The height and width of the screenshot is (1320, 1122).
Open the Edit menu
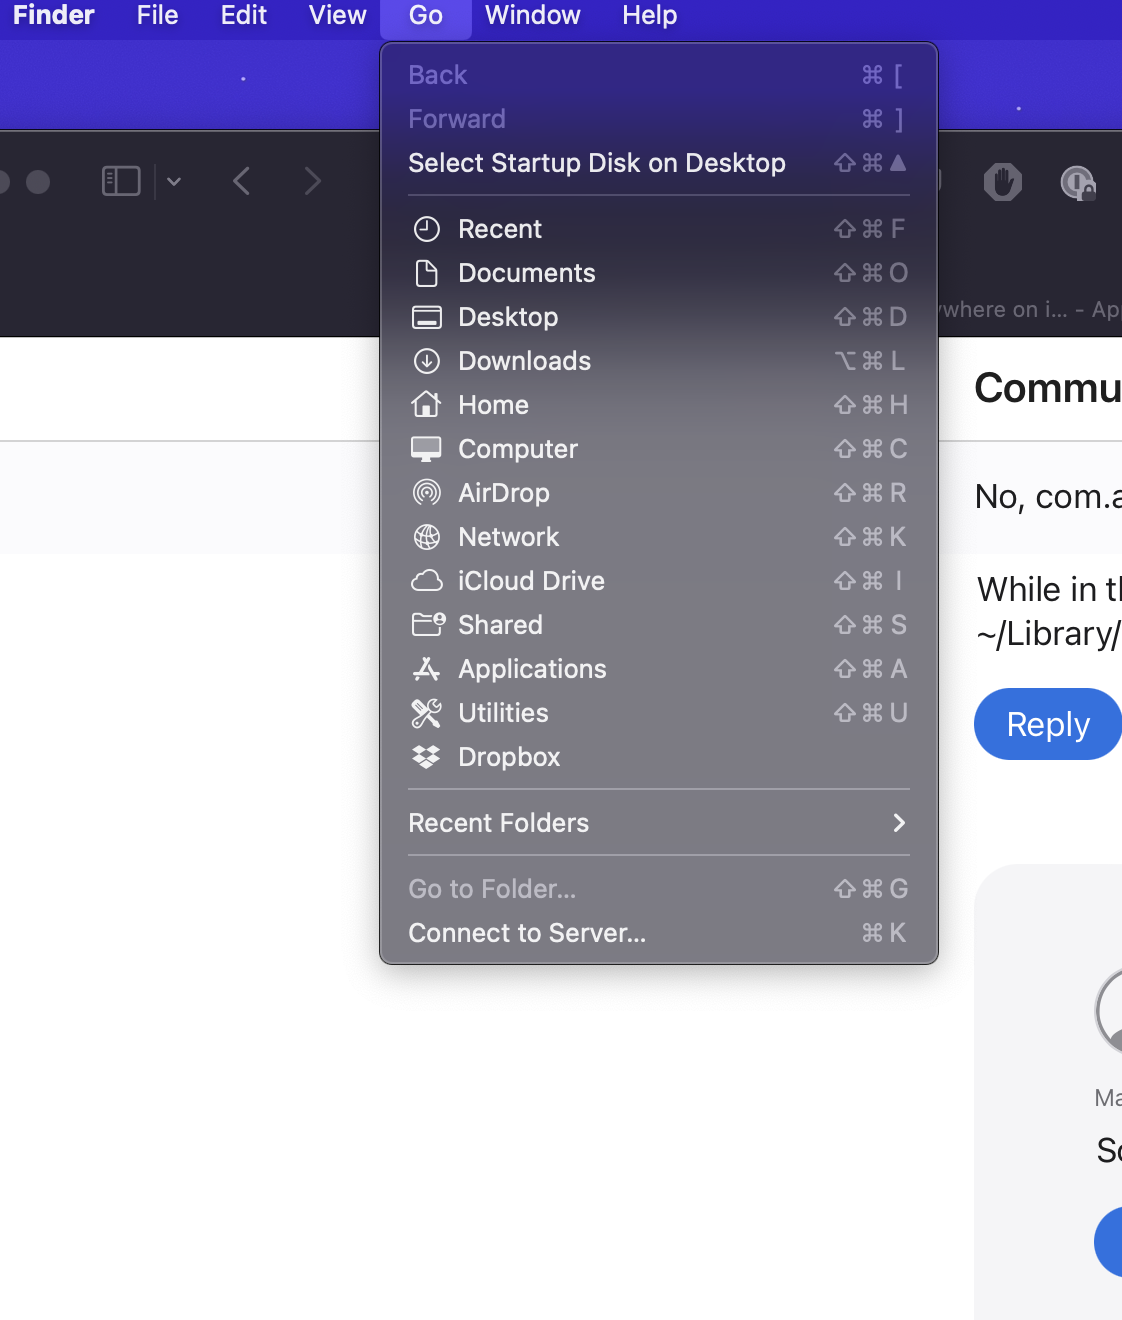pos(243,15)
